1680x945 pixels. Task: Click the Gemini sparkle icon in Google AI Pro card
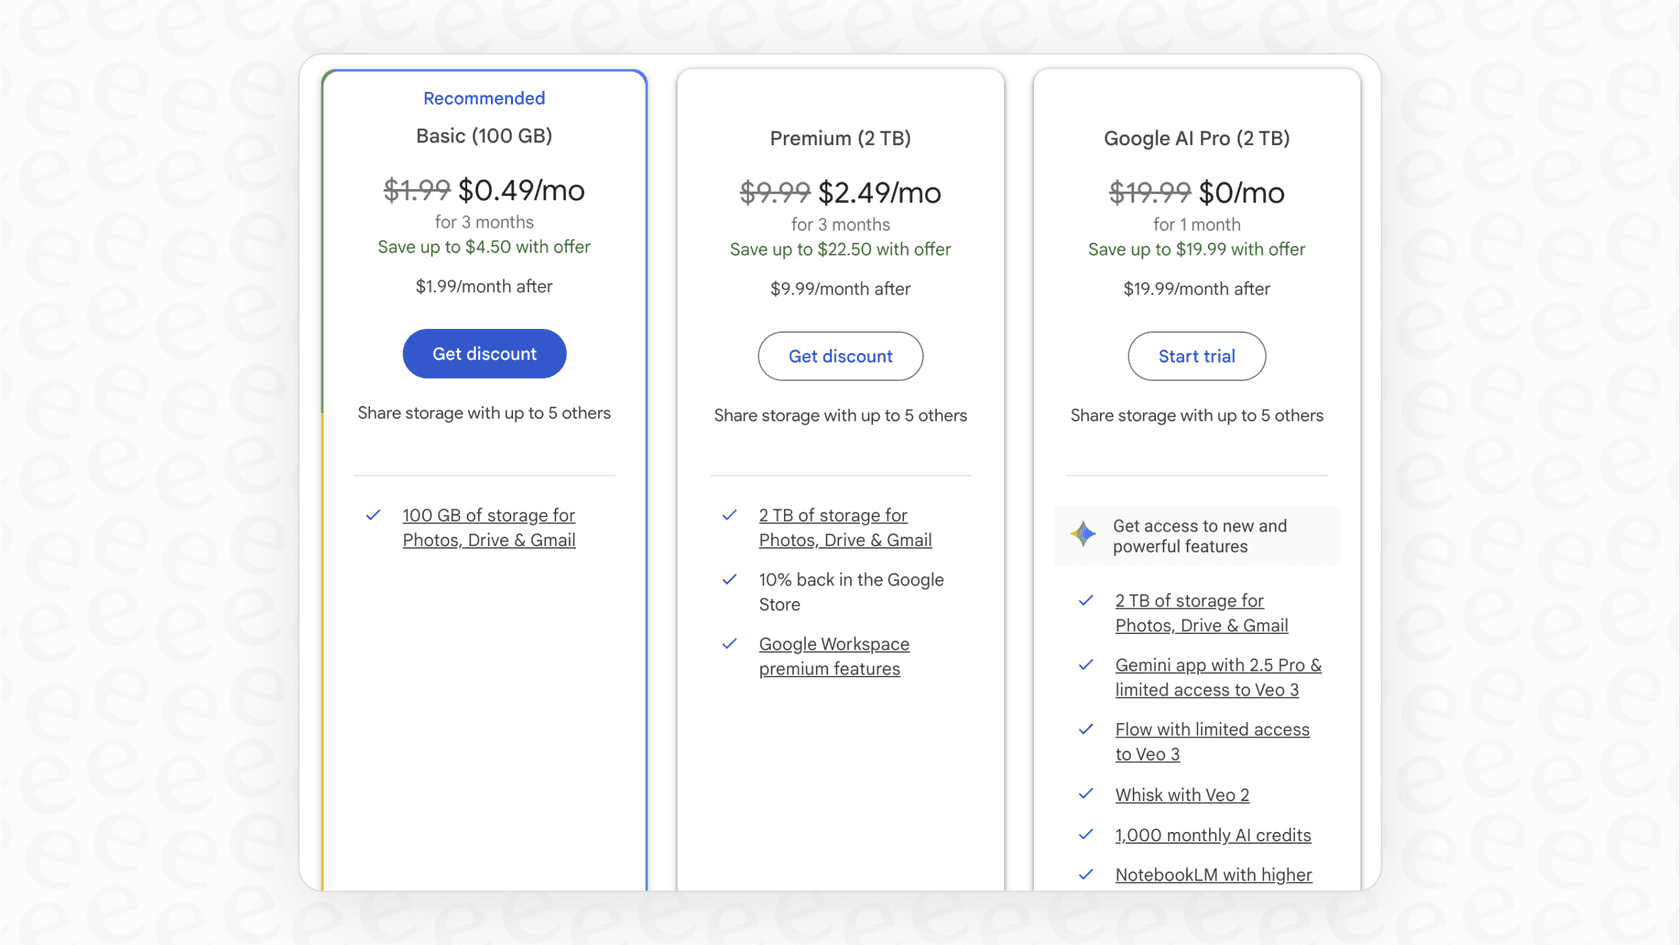(x=1083, y=534)
